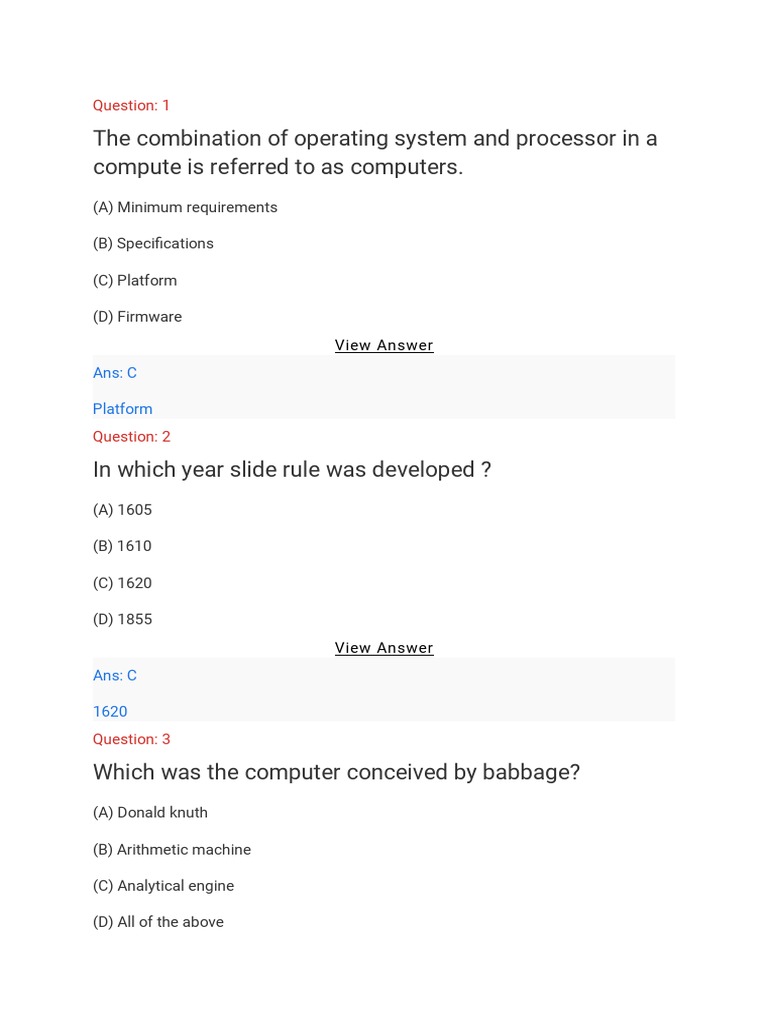Click View Answer for the slide rule question
768x1024 pixels.
point(384,648)
